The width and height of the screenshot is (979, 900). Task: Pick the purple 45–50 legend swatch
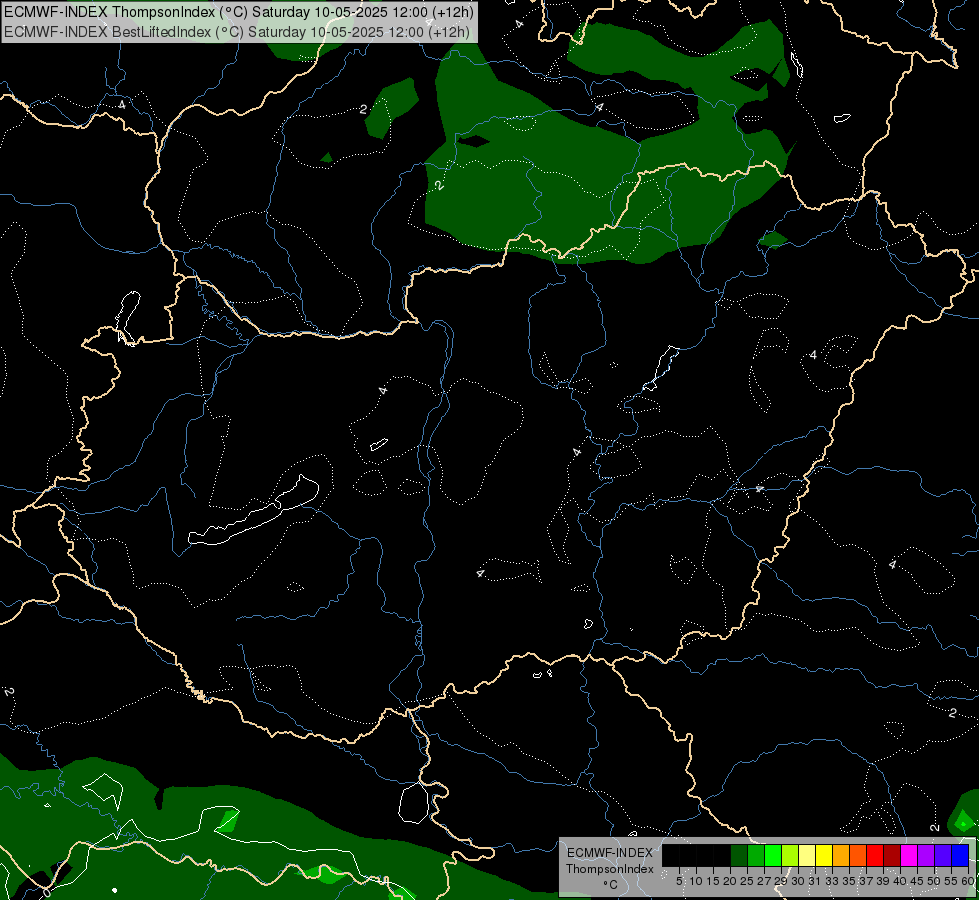coord(926,855)
